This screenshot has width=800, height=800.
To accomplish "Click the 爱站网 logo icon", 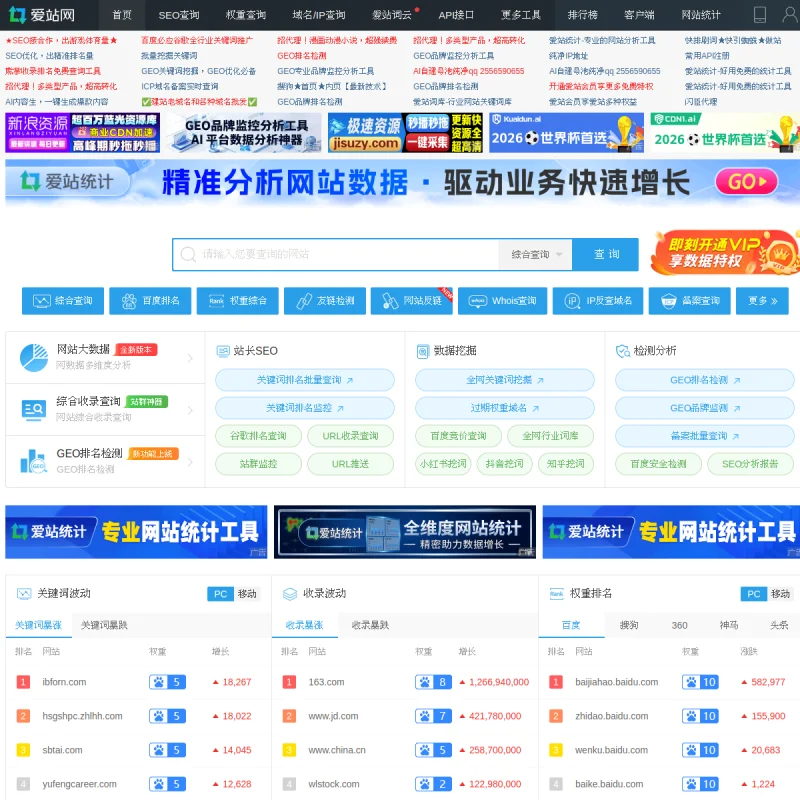I will point(17,15).
